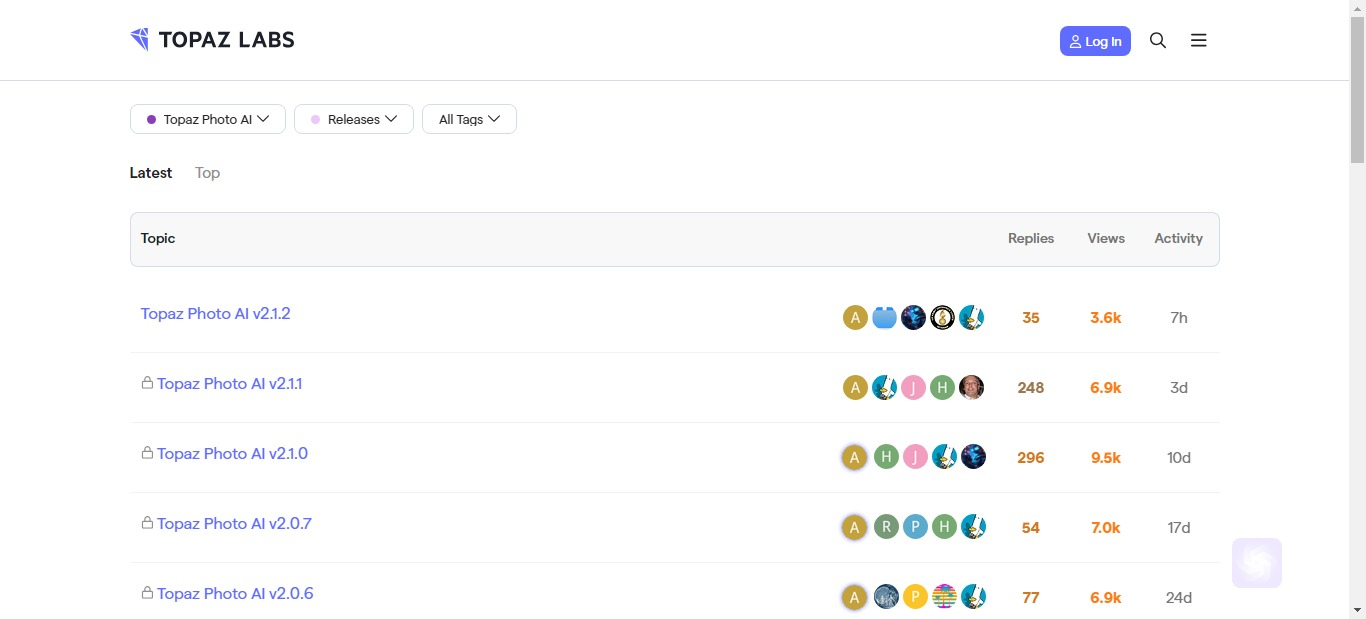This screenshot has height=619, width=1366.
Task: Open the Topaz Photo AI v2.0.7 topic
Action: (x=234, y=524)
